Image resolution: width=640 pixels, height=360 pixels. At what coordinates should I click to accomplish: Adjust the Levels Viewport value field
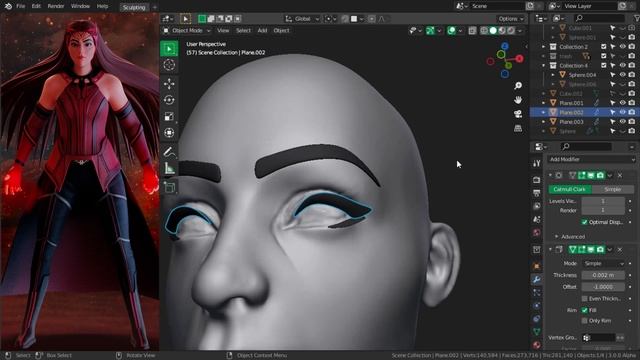pyautogui.click(x=603, y=201)
